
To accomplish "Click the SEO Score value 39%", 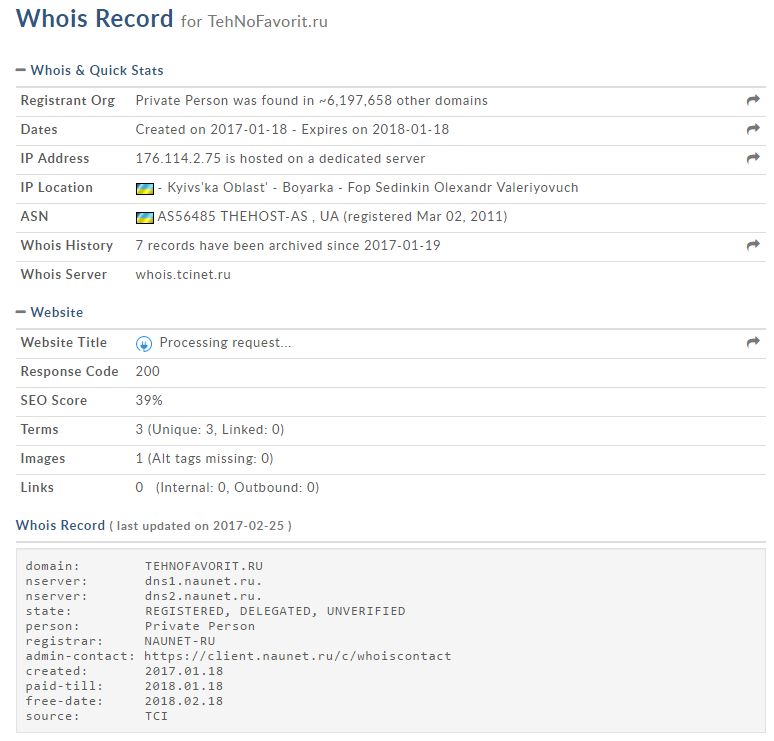I will point(149,400).
